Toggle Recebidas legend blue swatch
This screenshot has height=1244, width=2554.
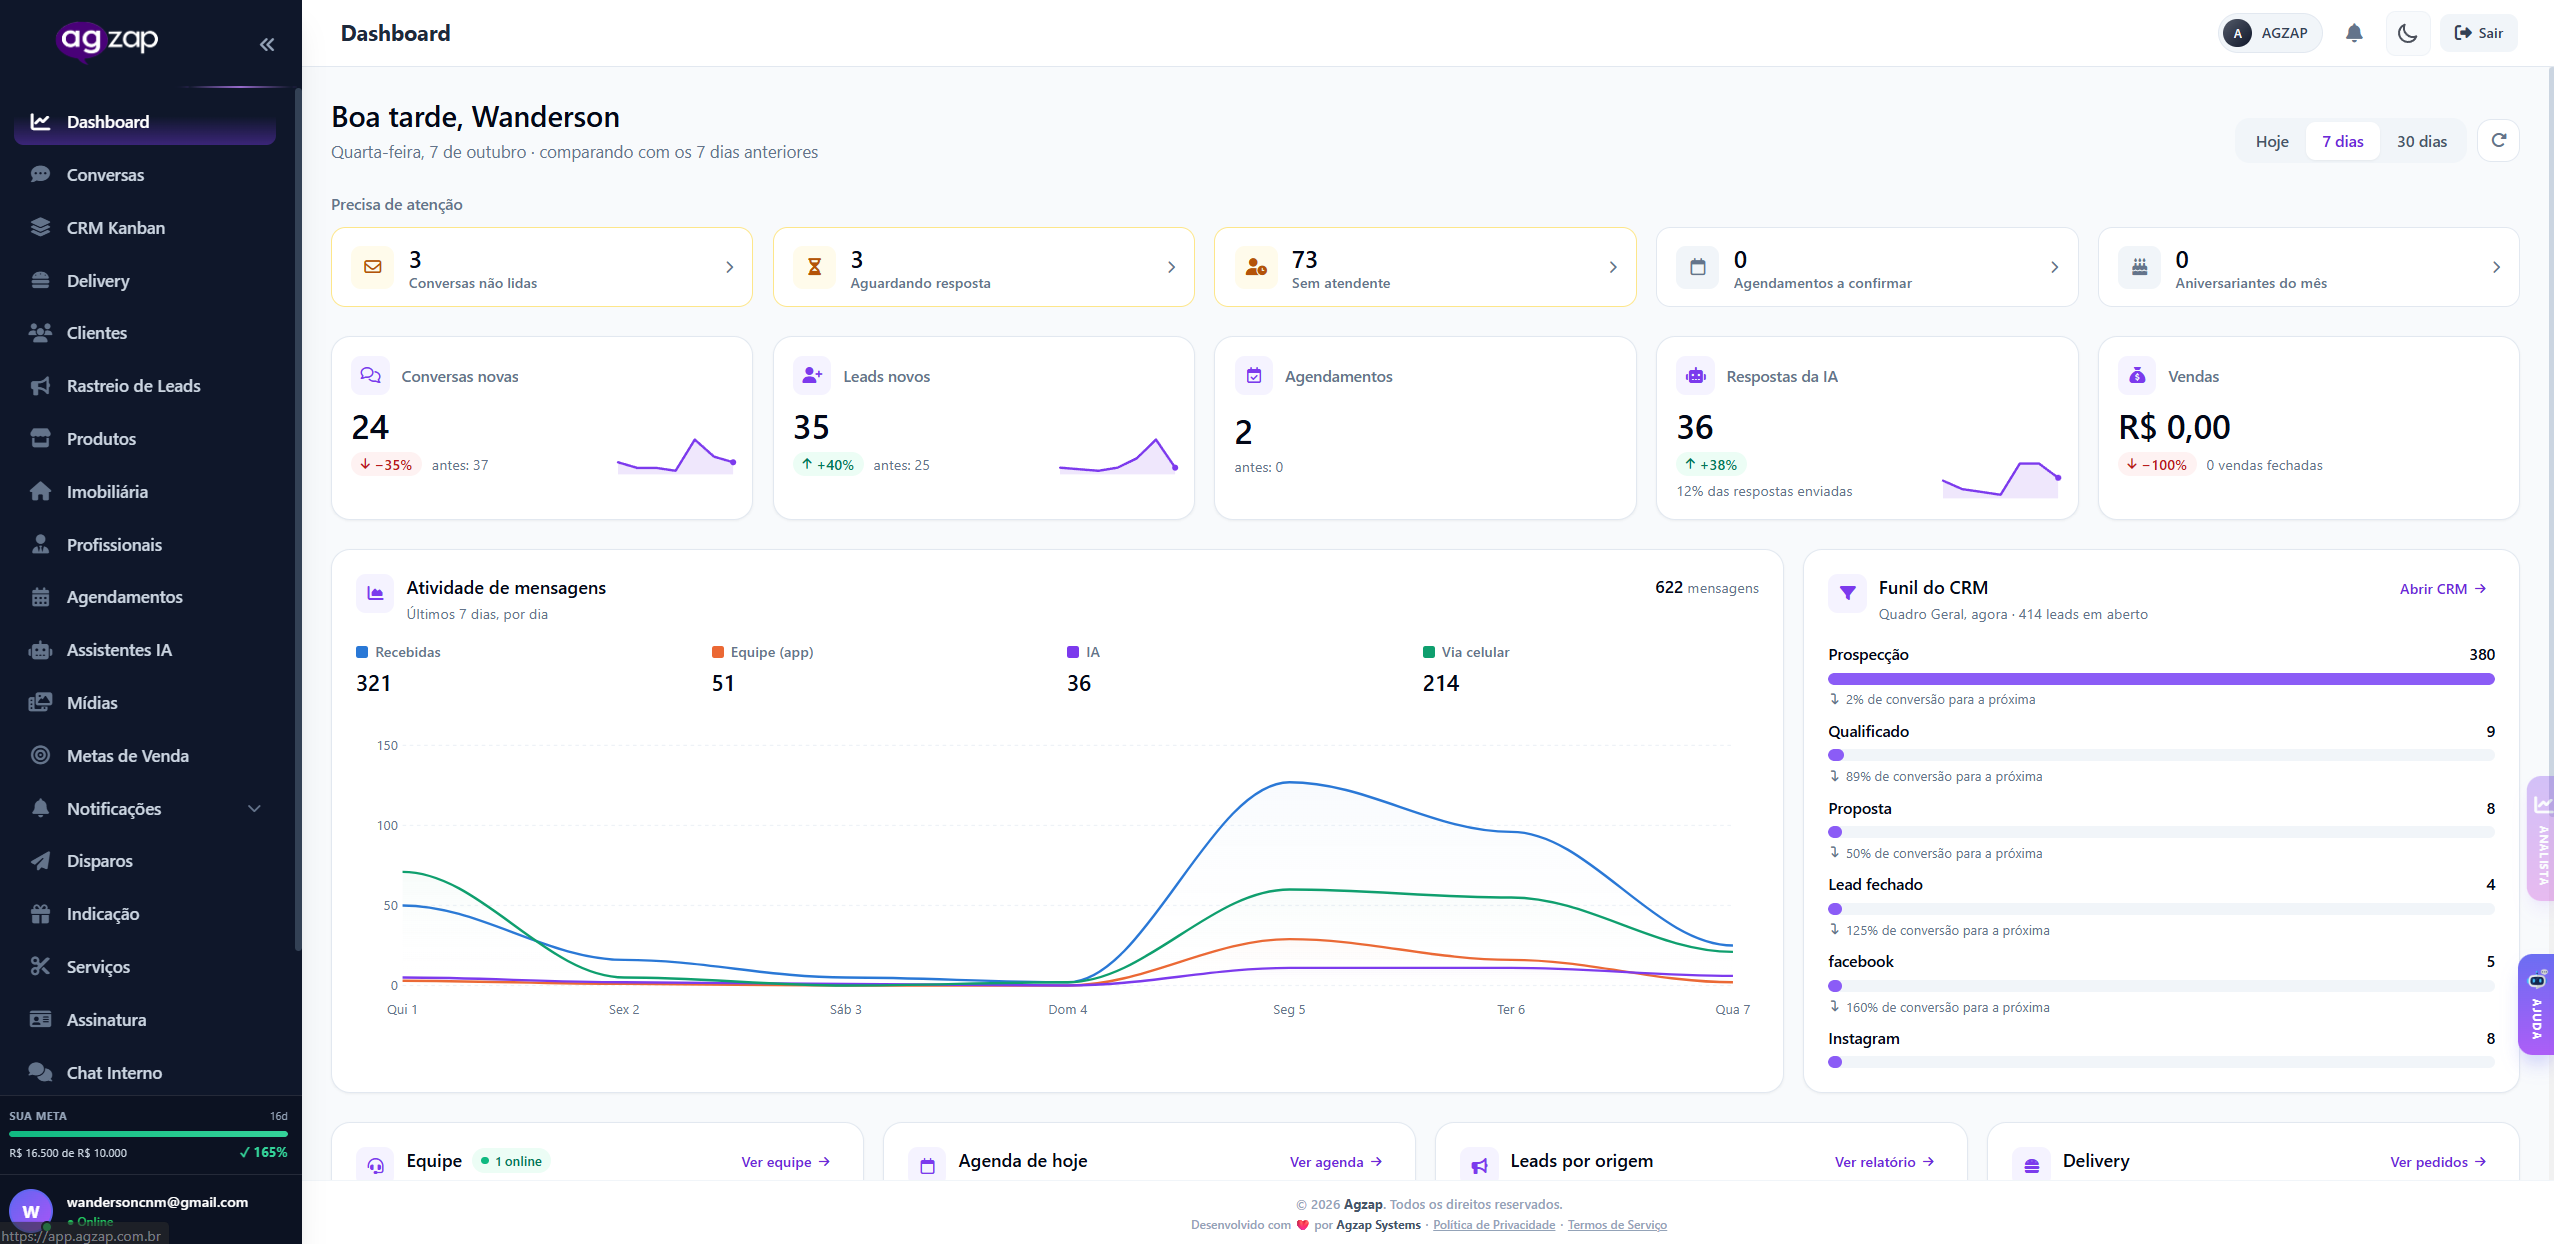362,652
